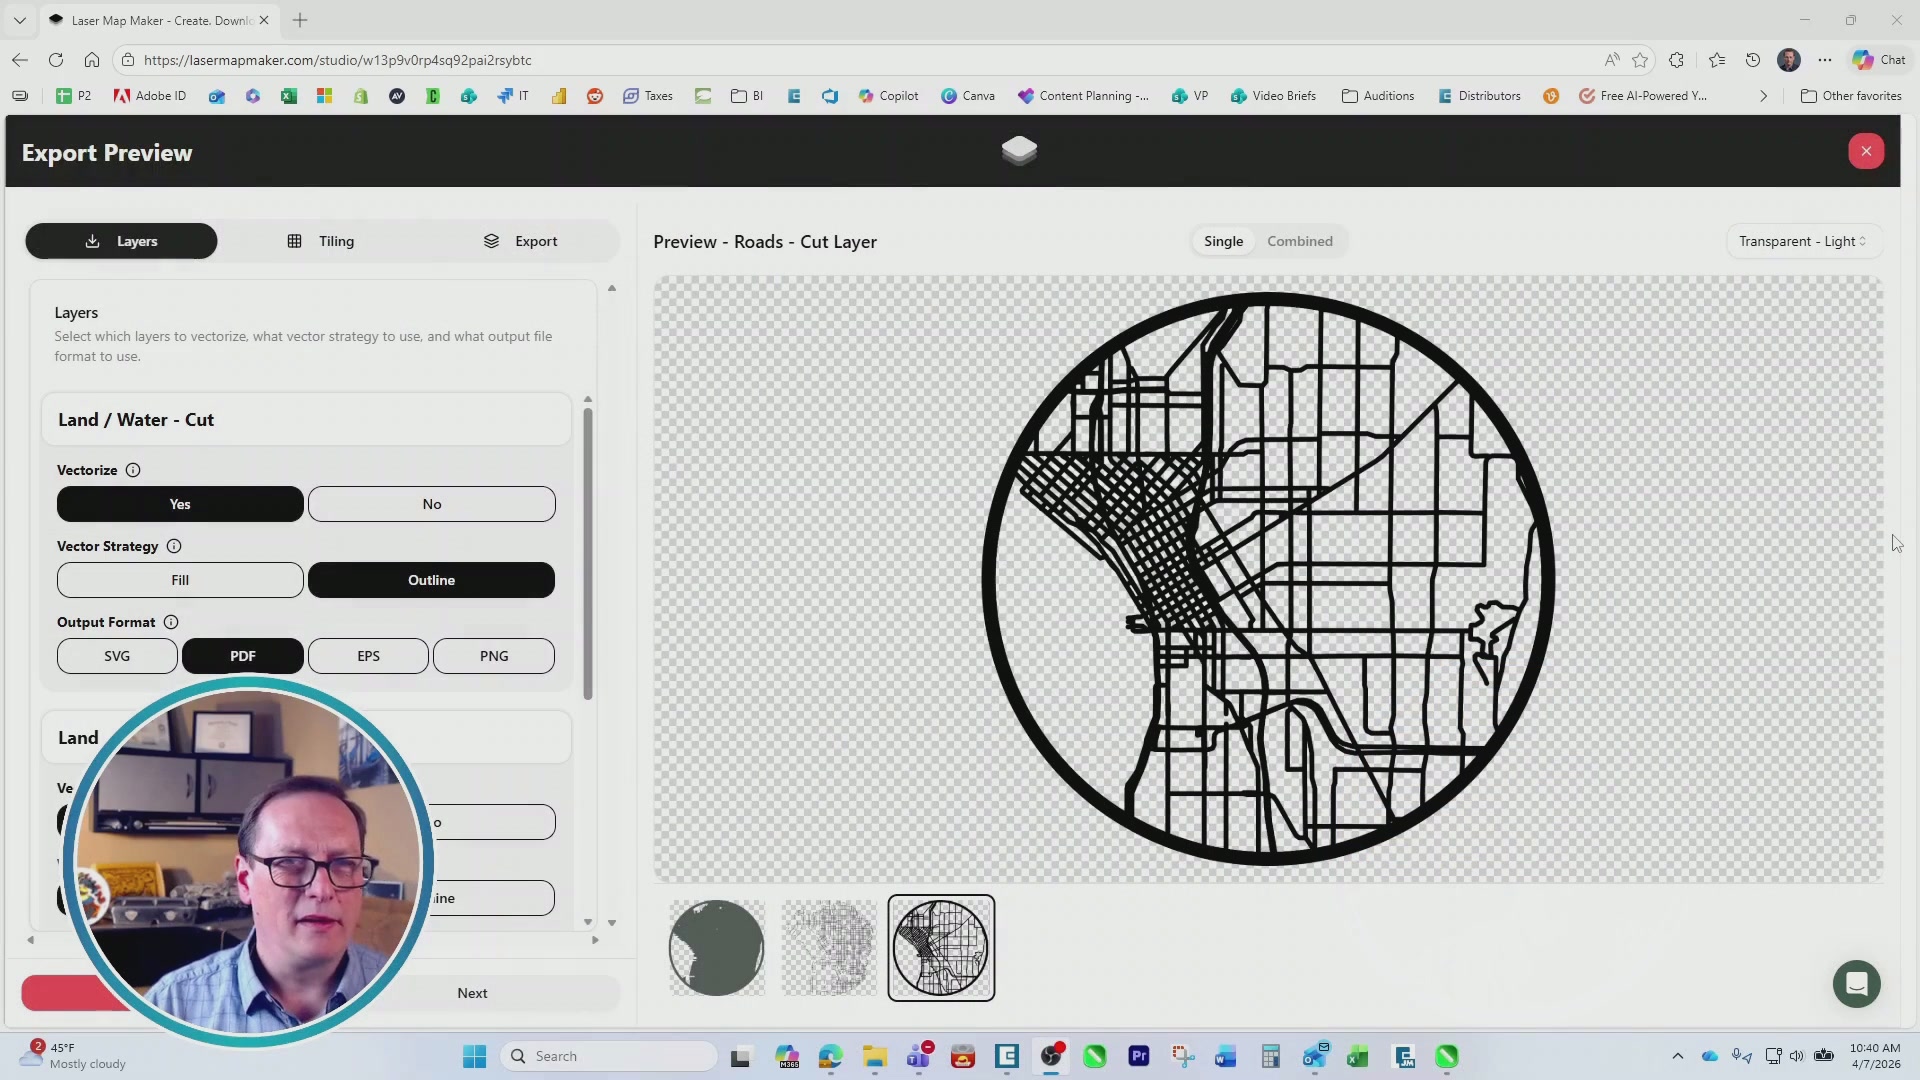Select Fill vector strategy
1920x1080 pixels.
(x=179, y=580)
